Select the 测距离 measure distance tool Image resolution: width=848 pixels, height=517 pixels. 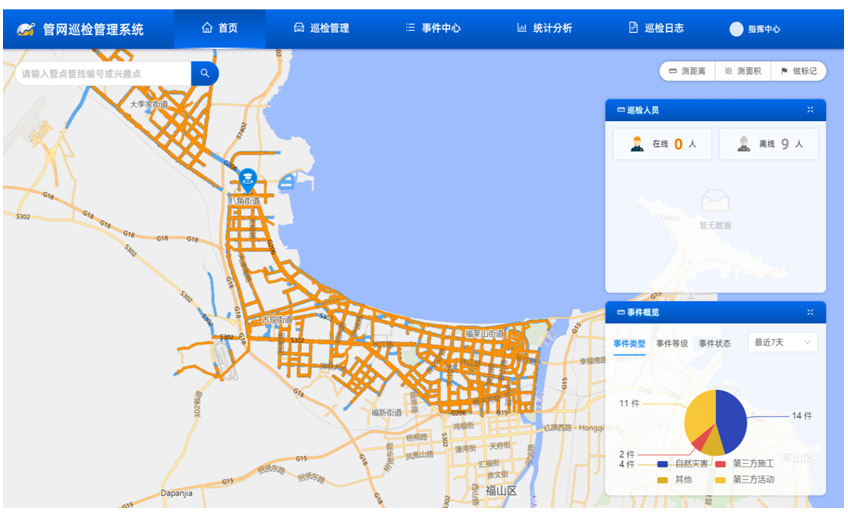pos(687,71)
